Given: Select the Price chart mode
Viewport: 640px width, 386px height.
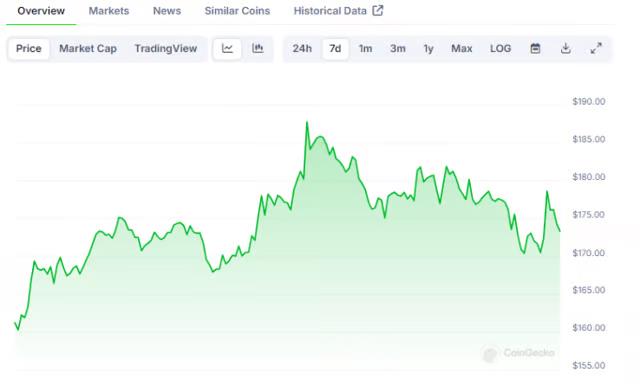Looking at the screenshot, I should (29, 49).
